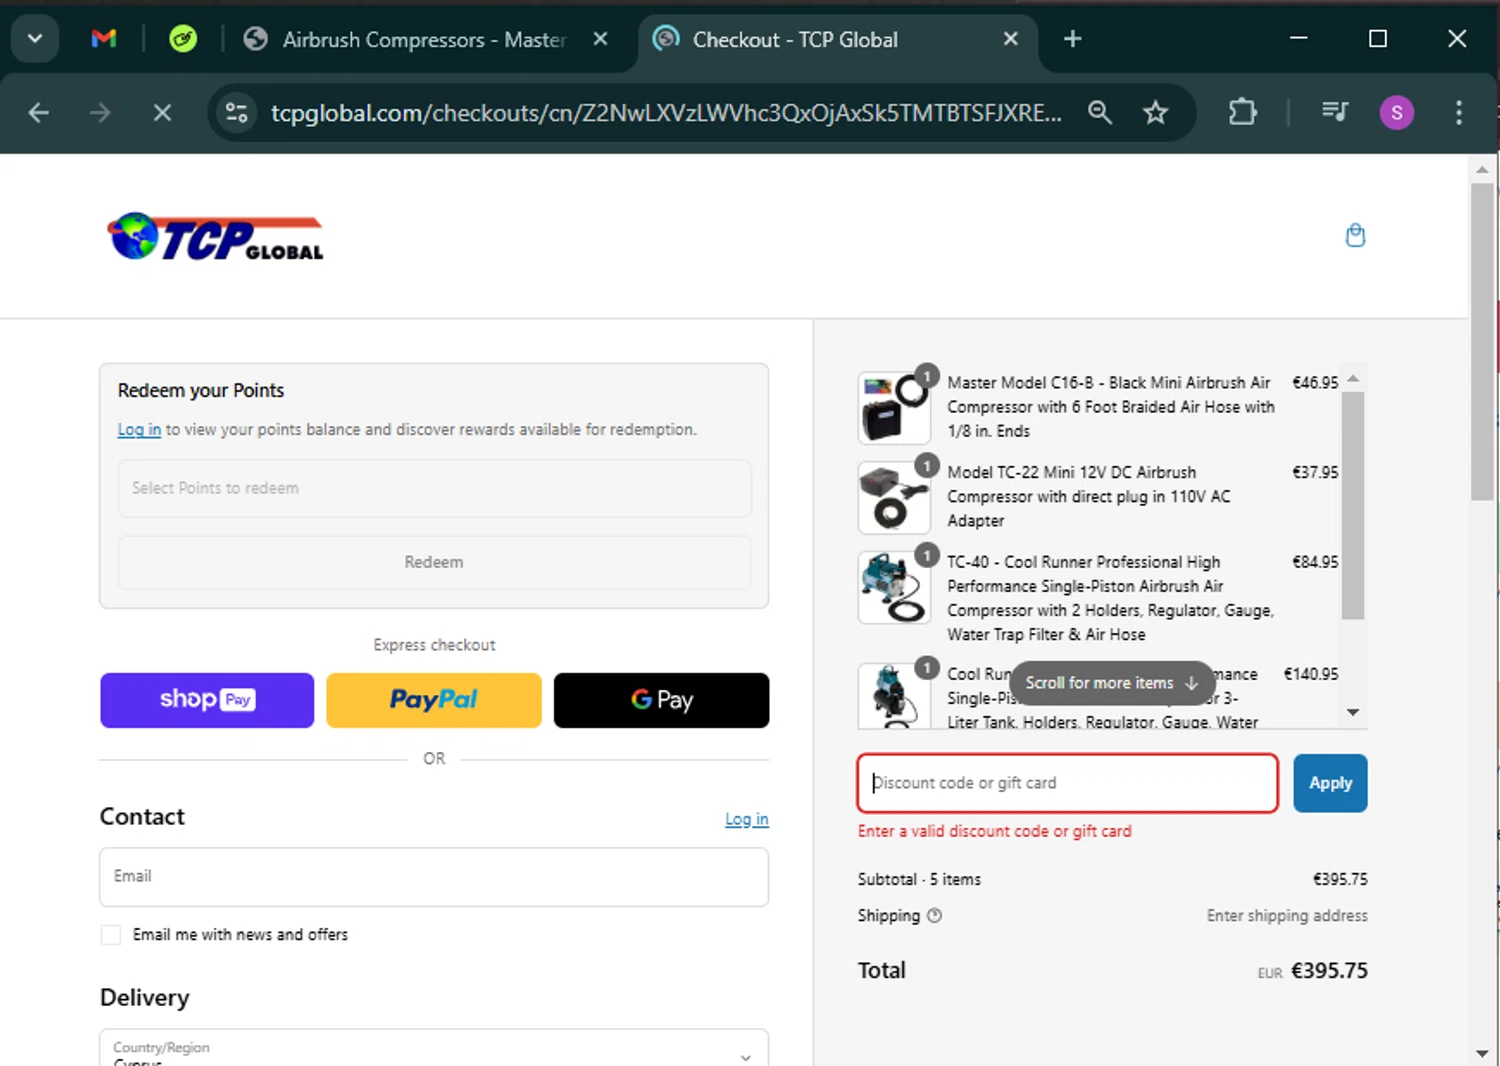Viewport: 1500px width, 1066px height.
Task: Close the Checkout - TCP Global tab
Action: pyautogui.click(x=1011, y=39)
